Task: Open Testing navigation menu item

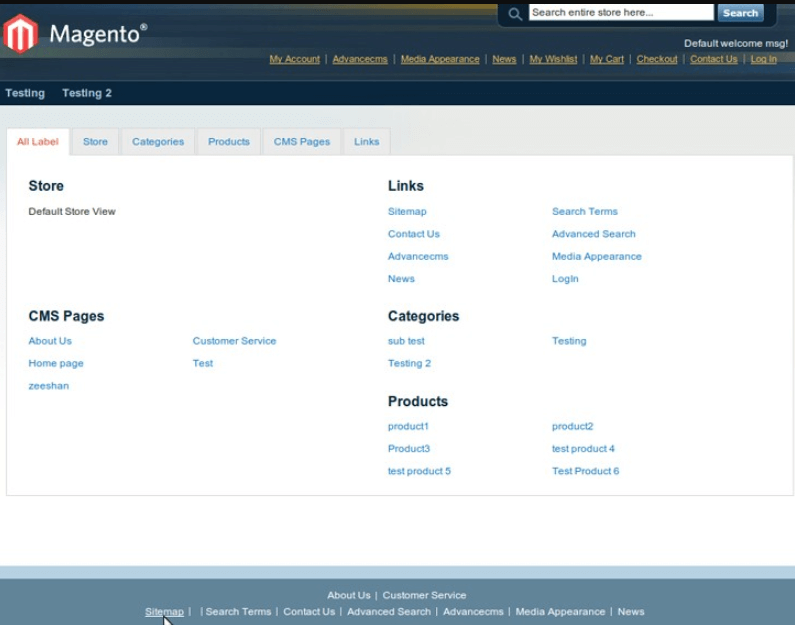Action: (25, 93)
